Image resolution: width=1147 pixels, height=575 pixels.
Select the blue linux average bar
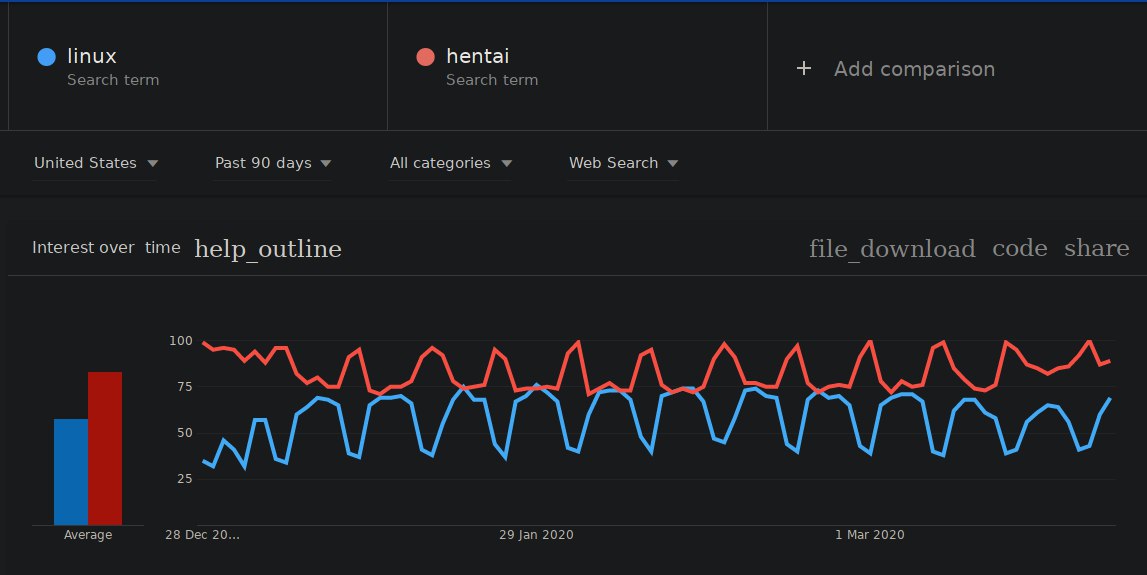tap(71, 472)
